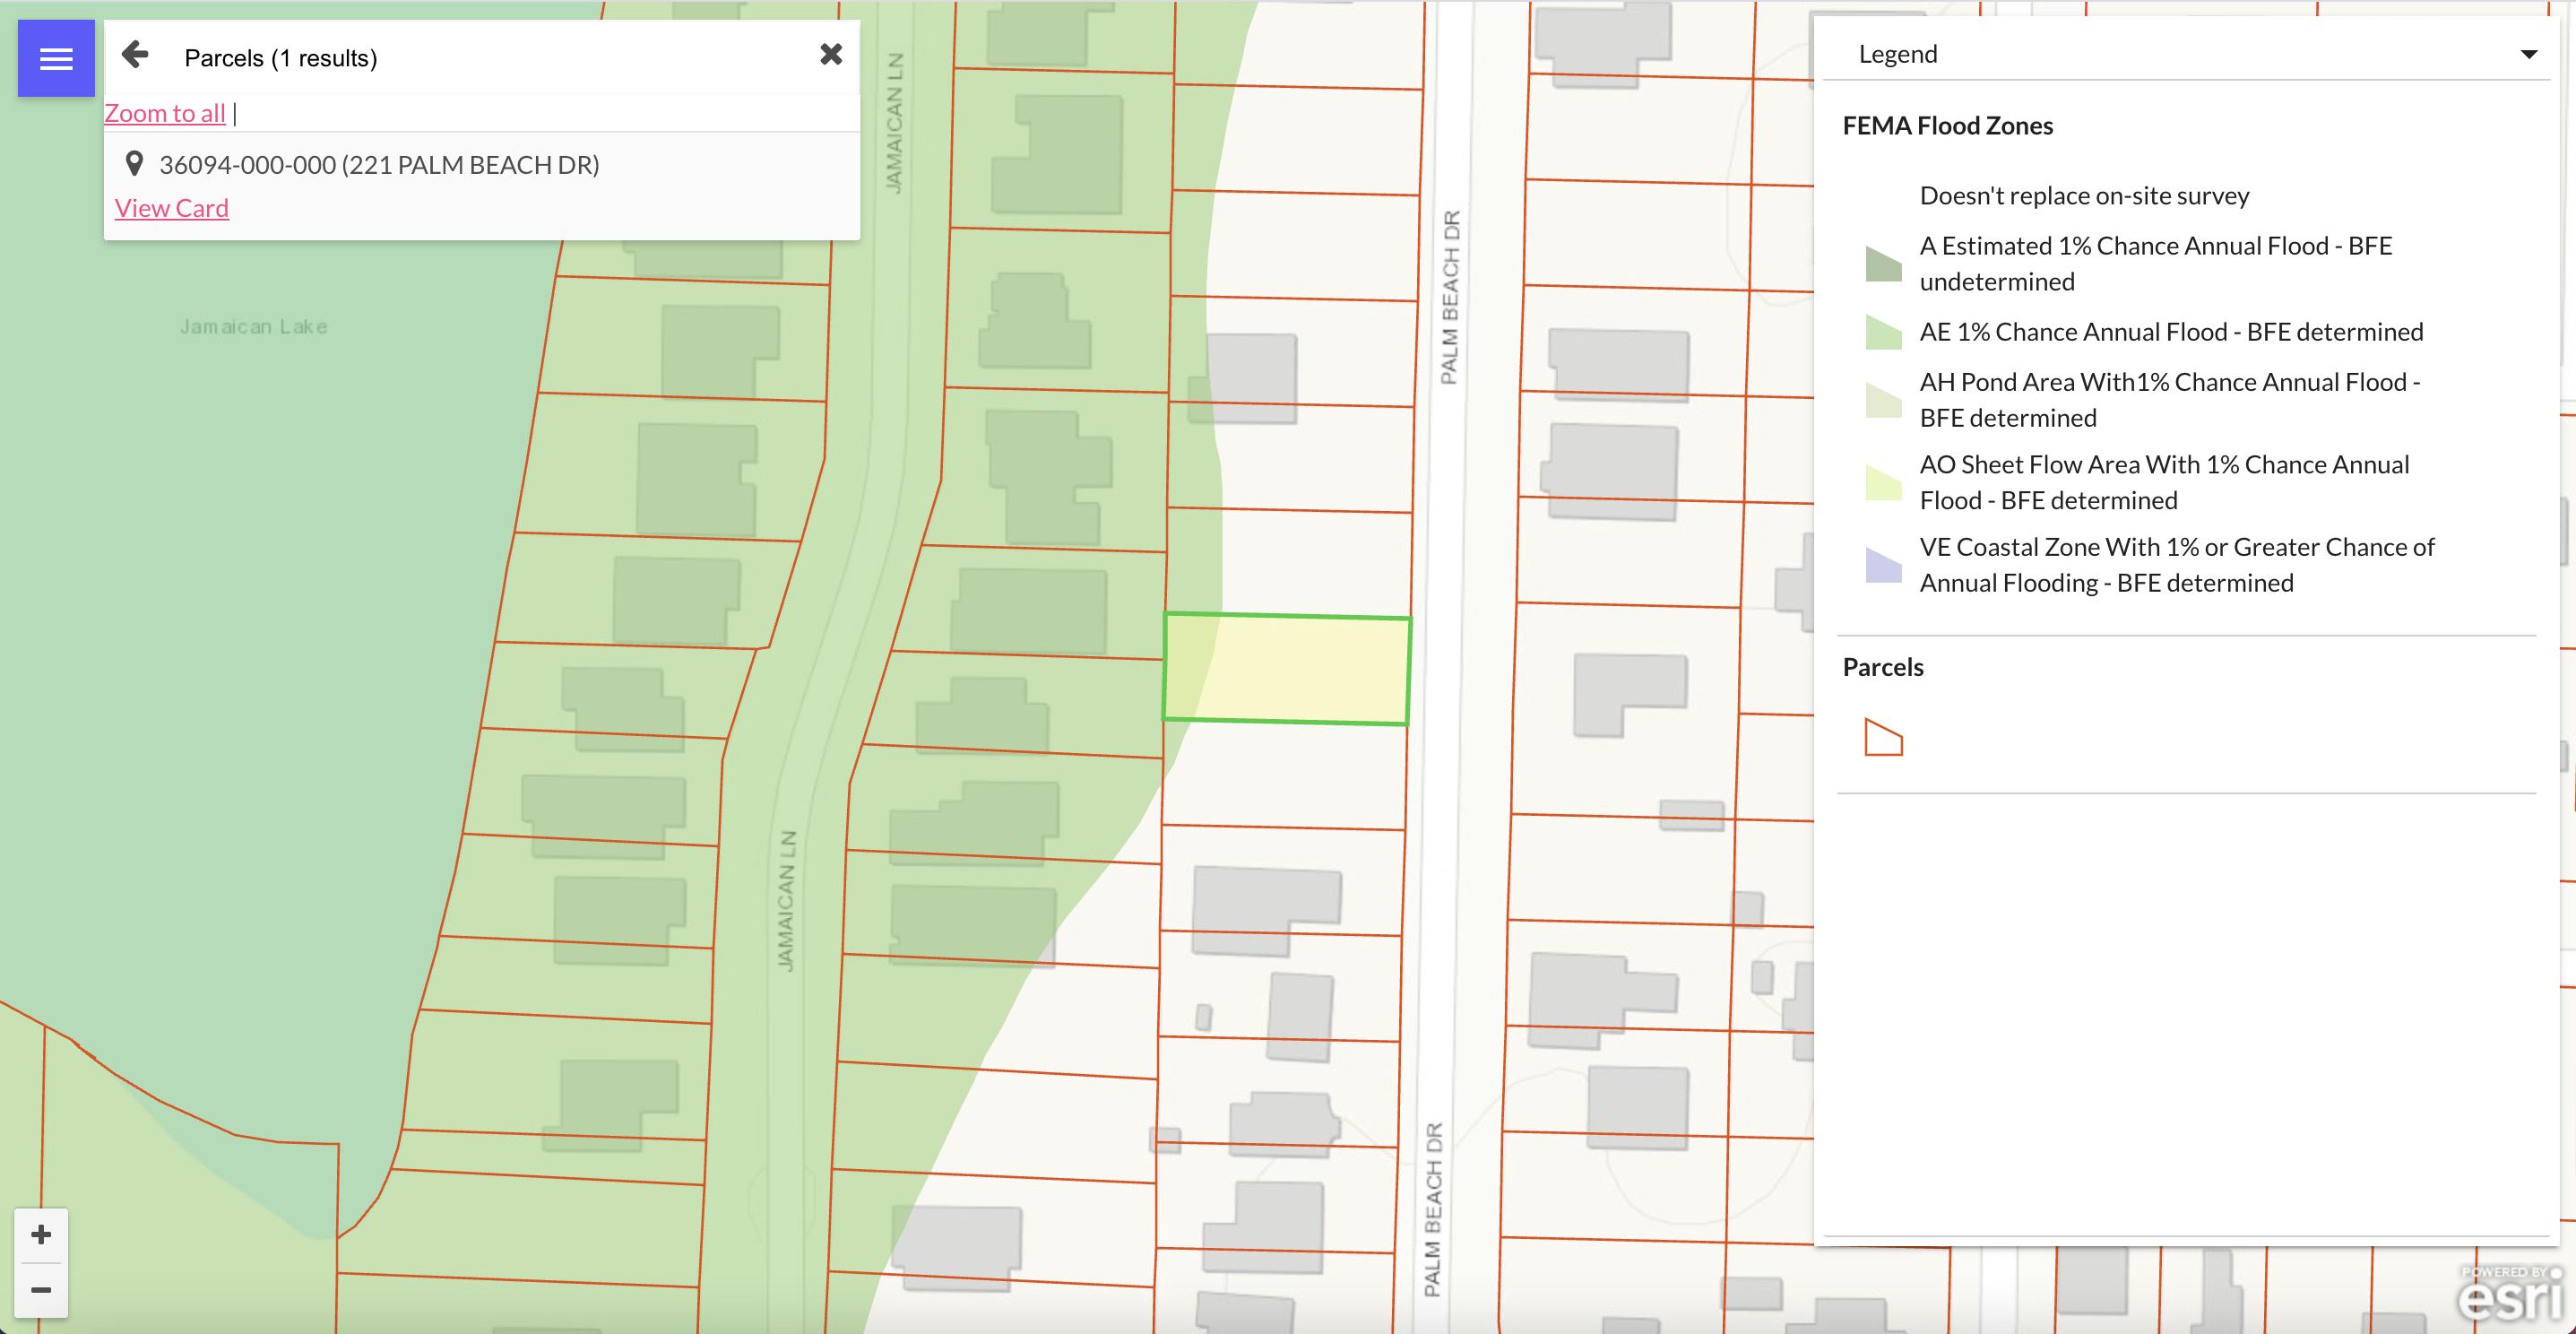Open the View Card link
Viewport: 2576px width, 1334px height.
pyautogui.click(x=172, y=208)
